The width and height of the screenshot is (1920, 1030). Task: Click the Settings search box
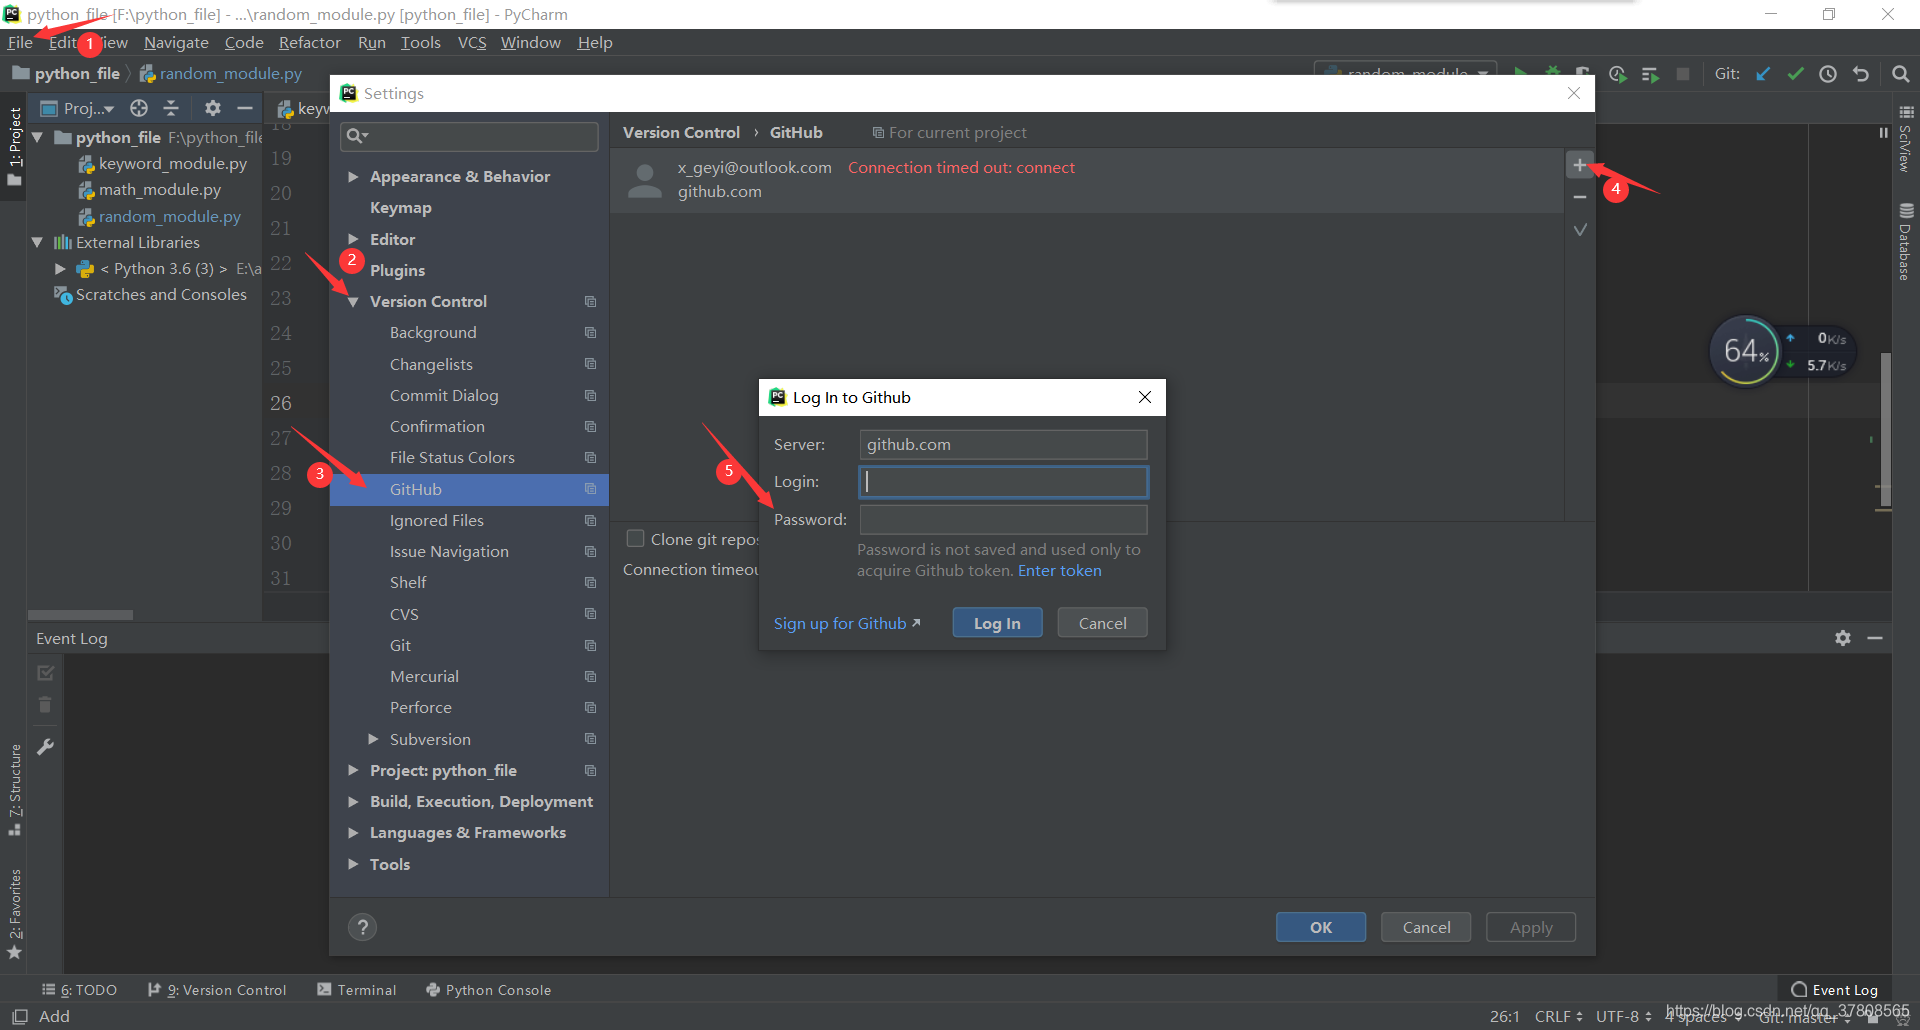tap(469, 136)
